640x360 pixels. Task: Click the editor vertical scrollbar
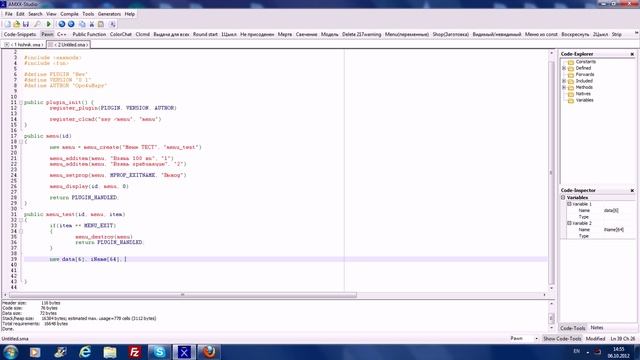point(551,173)
